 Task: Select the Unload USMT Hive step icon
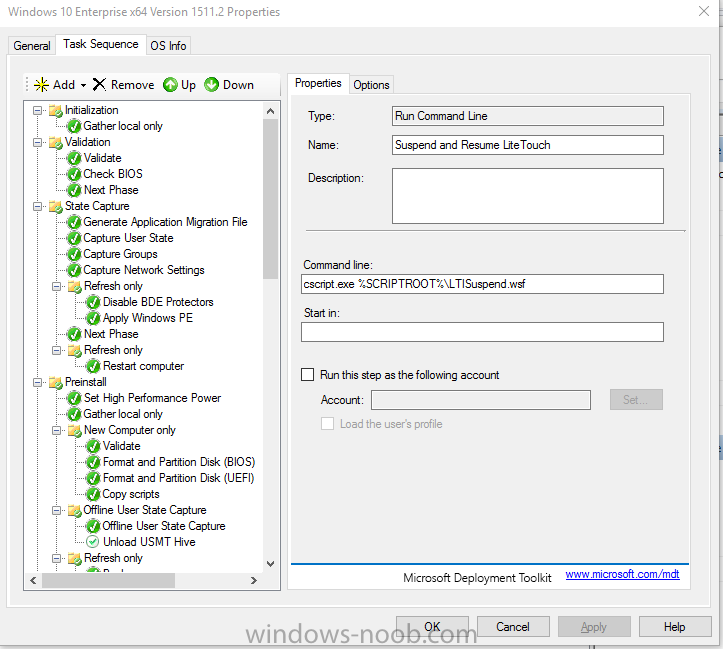pyautogui.click(x=93, y=542)
